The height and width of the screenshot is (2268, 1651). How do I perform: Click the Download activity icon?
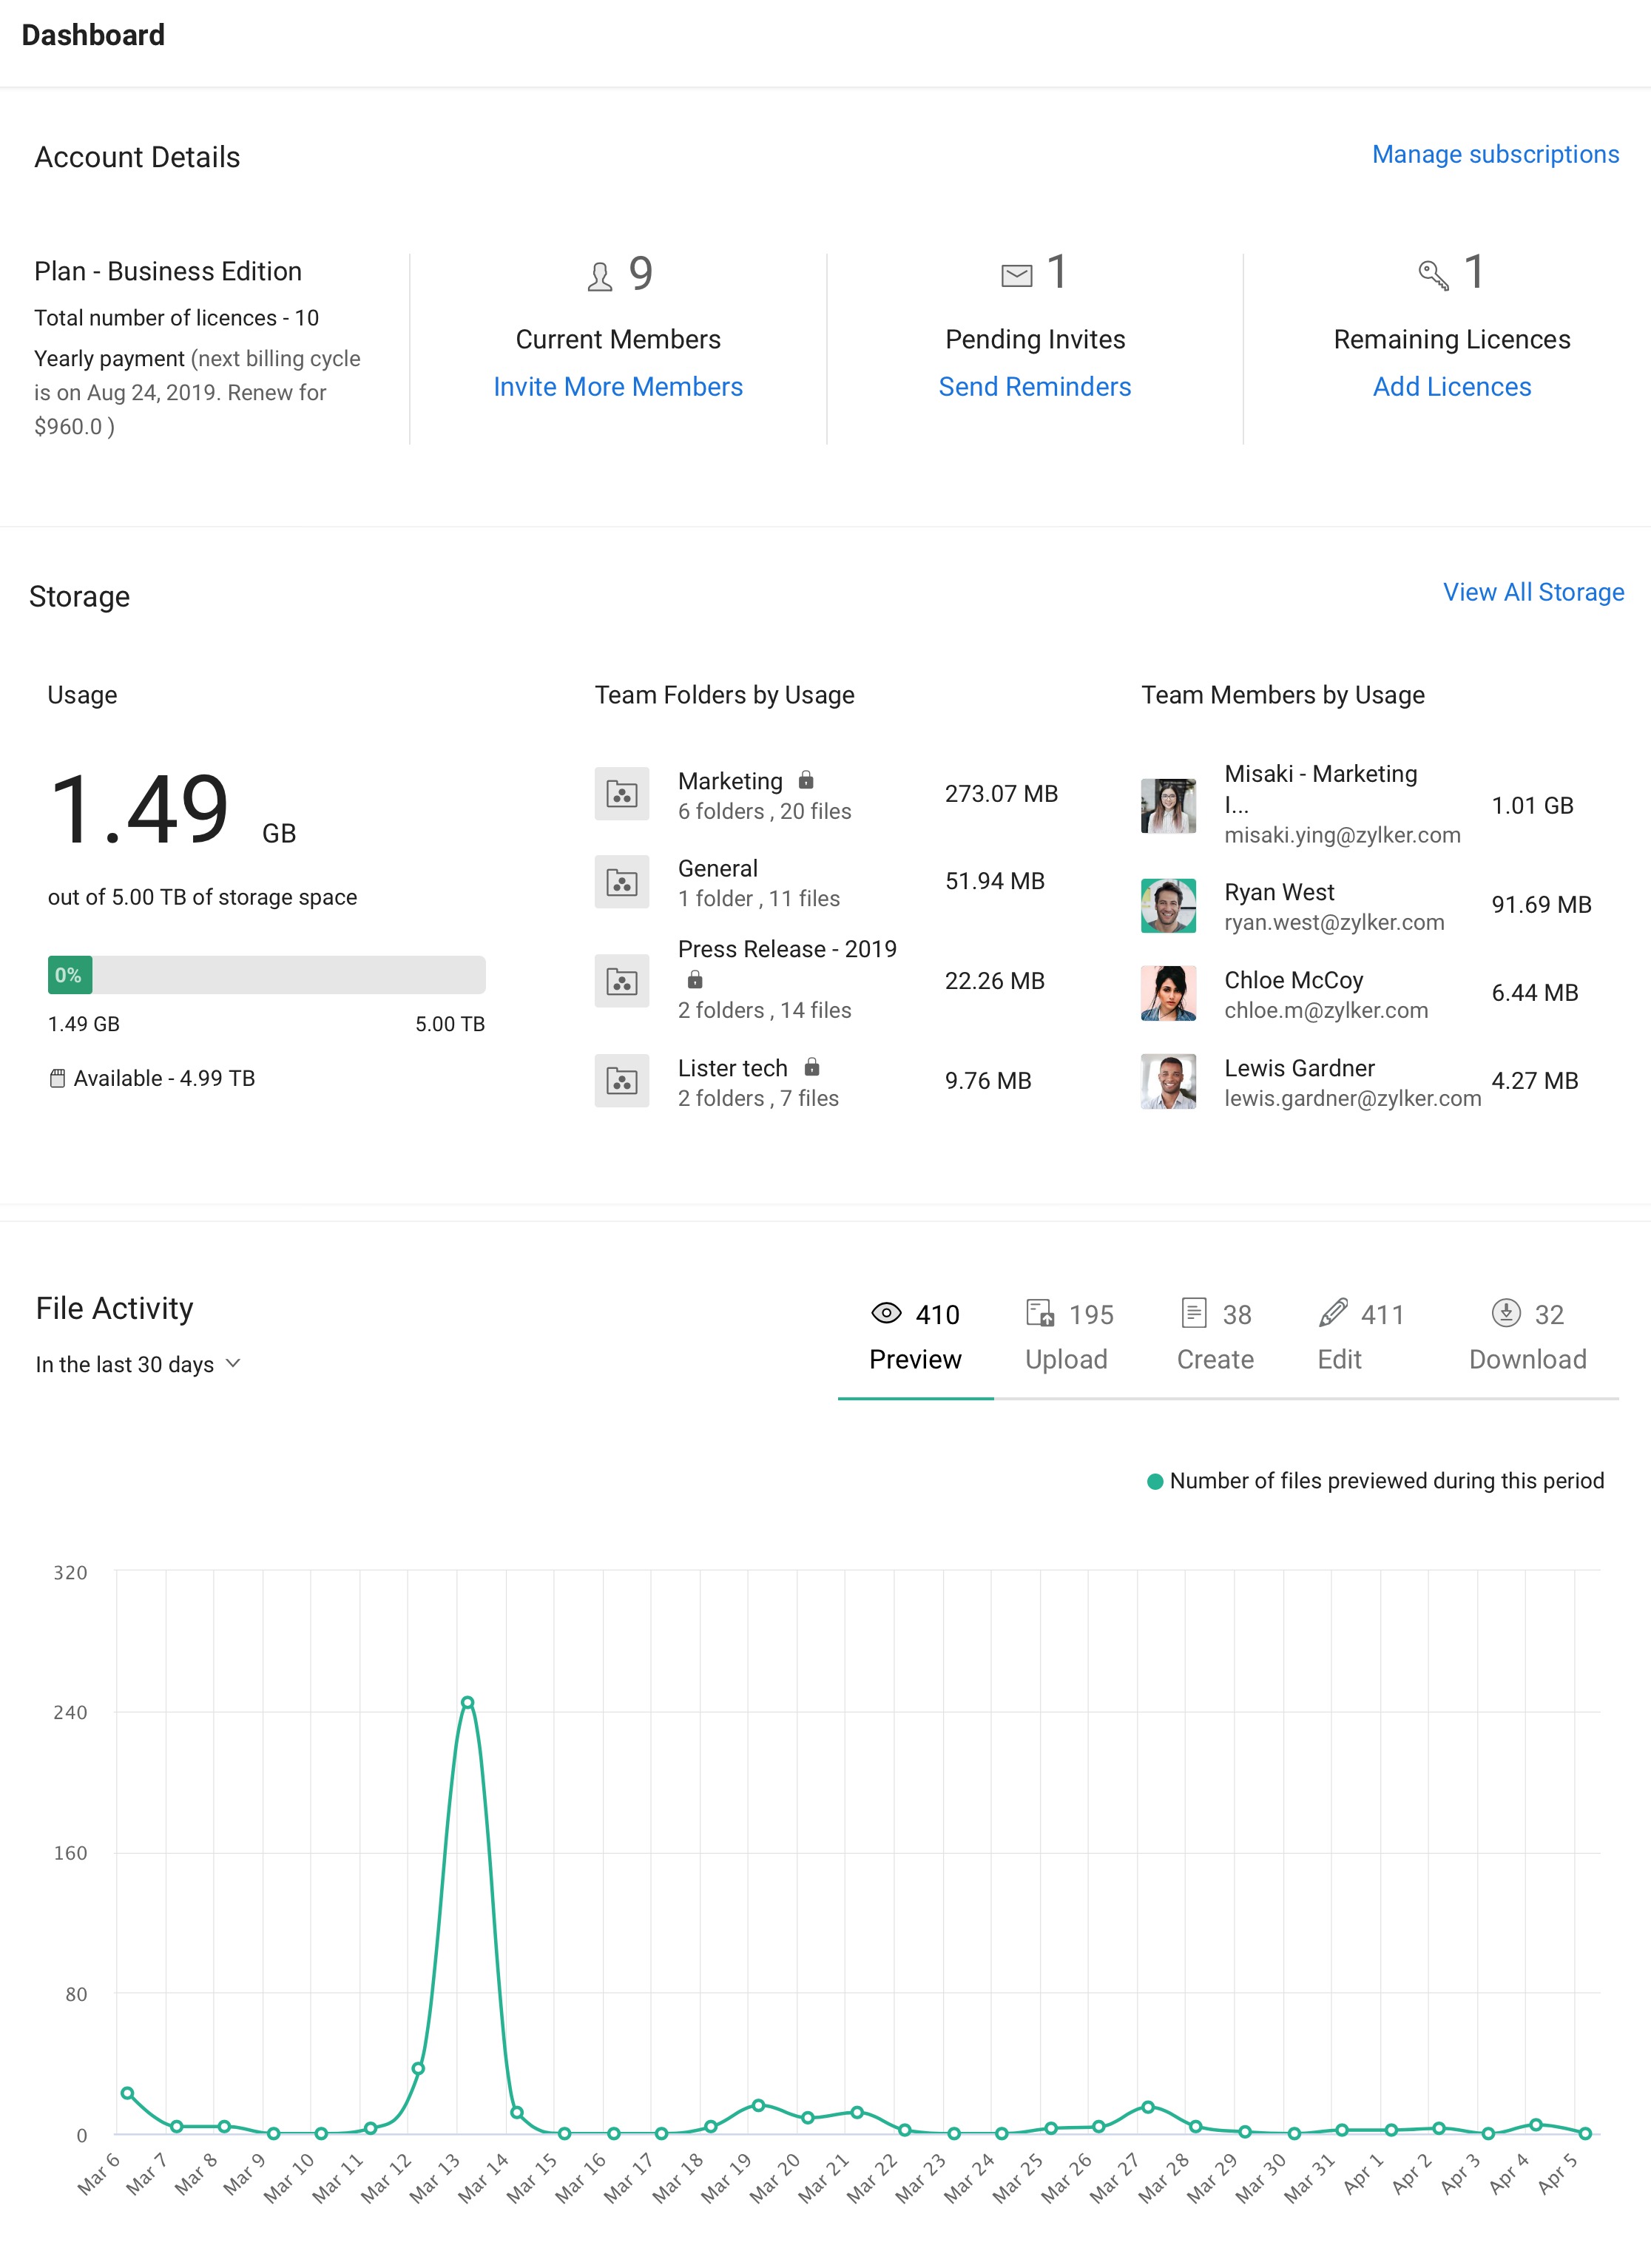point(1505,1313)
